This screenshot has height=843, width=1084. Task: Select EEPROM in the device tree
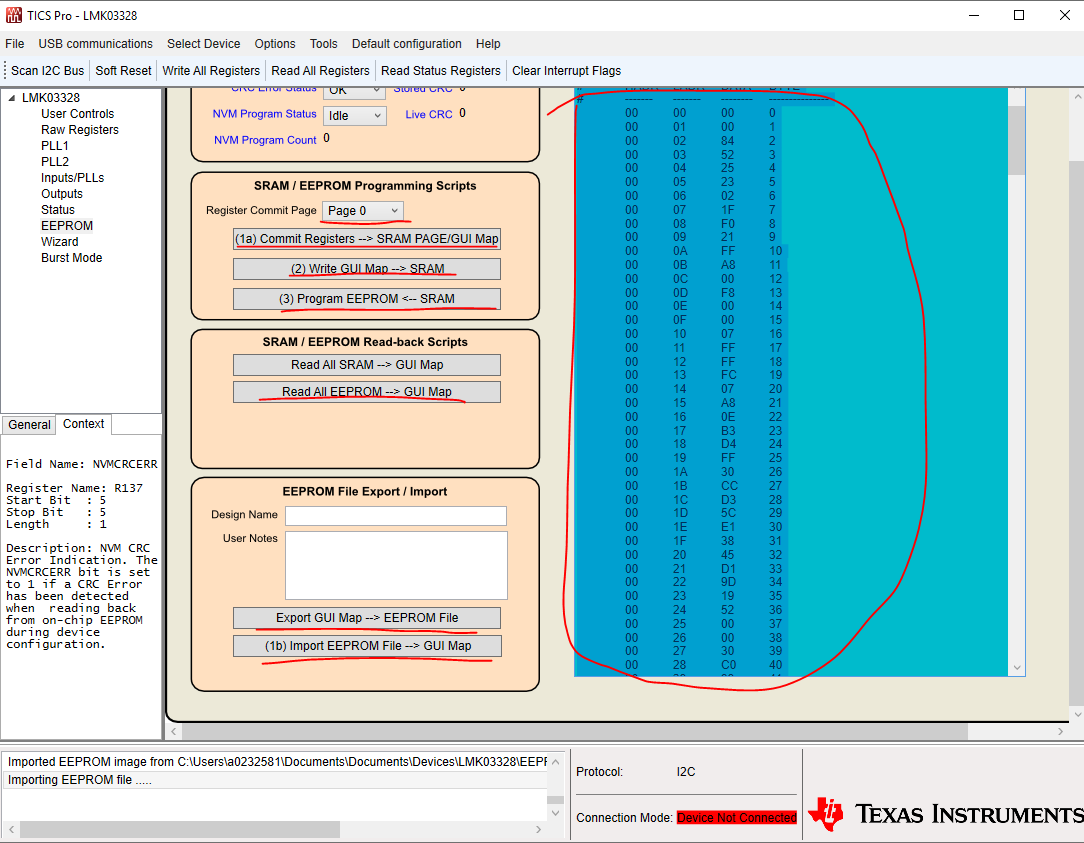point(66,225)
